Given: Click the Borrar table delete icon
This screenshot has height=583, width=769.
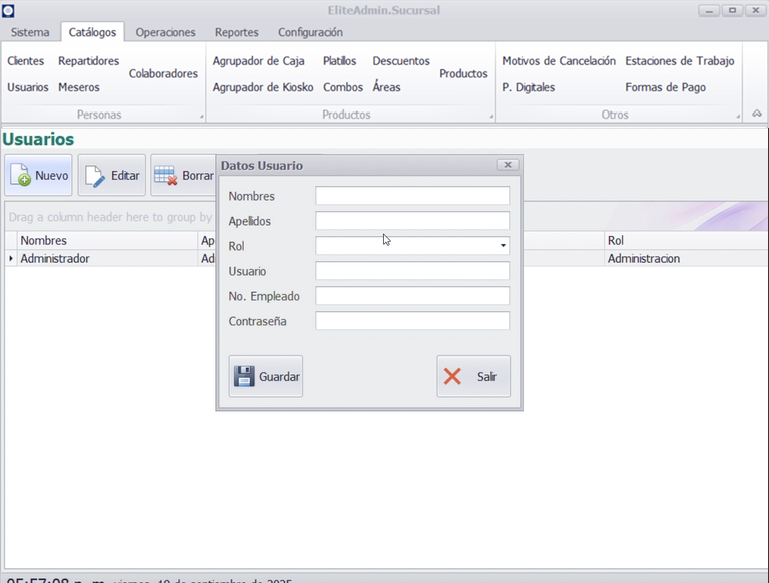Looking at the screenshot, I should point(166,176).
